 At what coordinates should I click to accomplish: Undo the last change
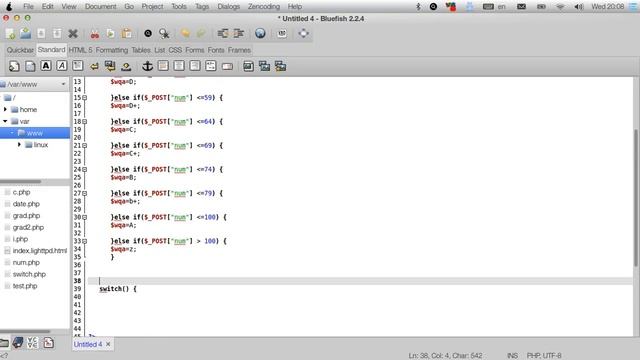(185, 33)
